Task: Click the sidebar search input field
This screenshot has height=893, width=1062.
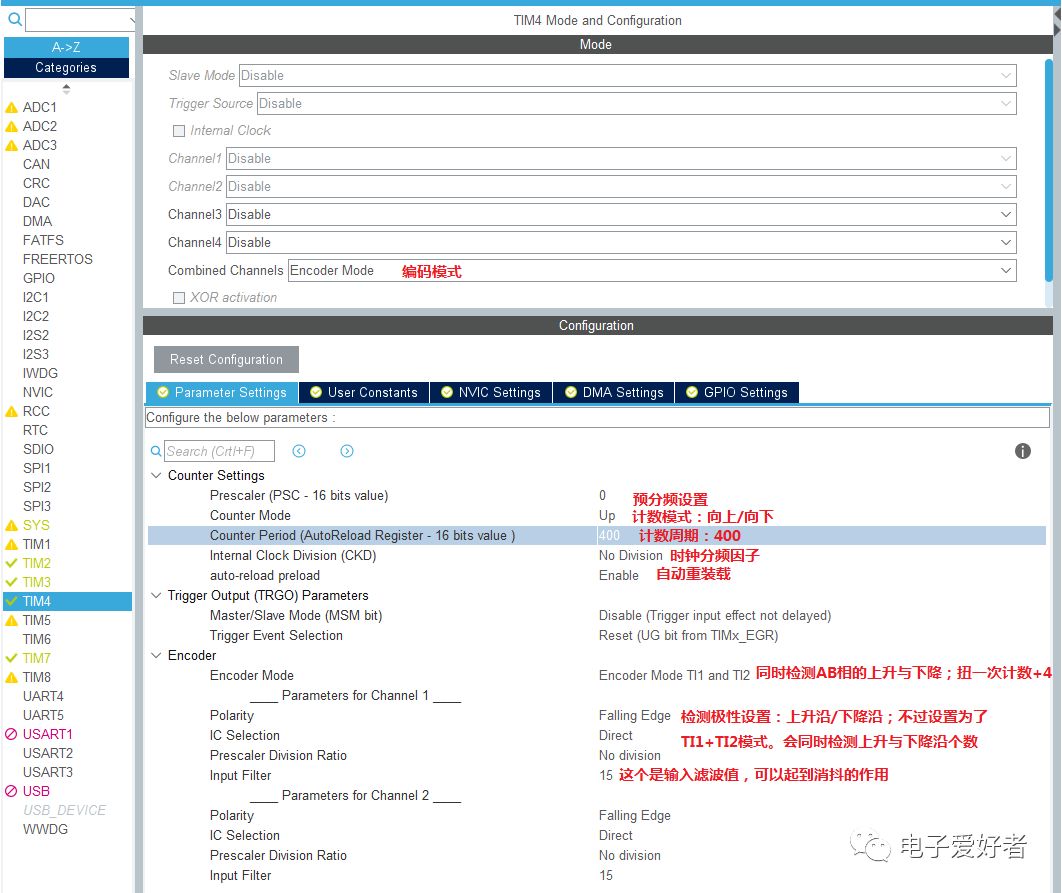Action: coord(81,20)
